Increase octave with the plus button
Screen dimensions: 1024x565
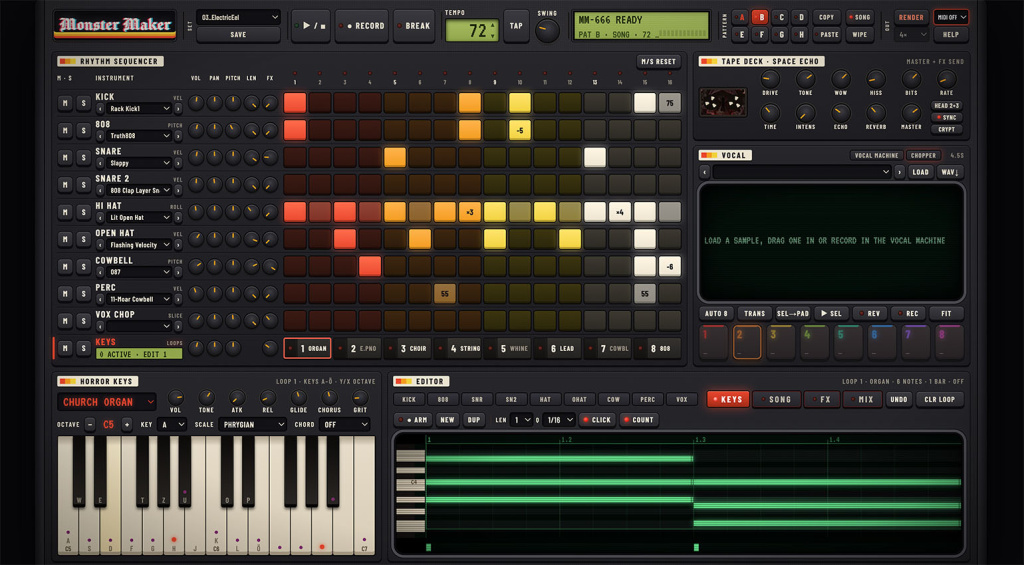pos(127,424)
